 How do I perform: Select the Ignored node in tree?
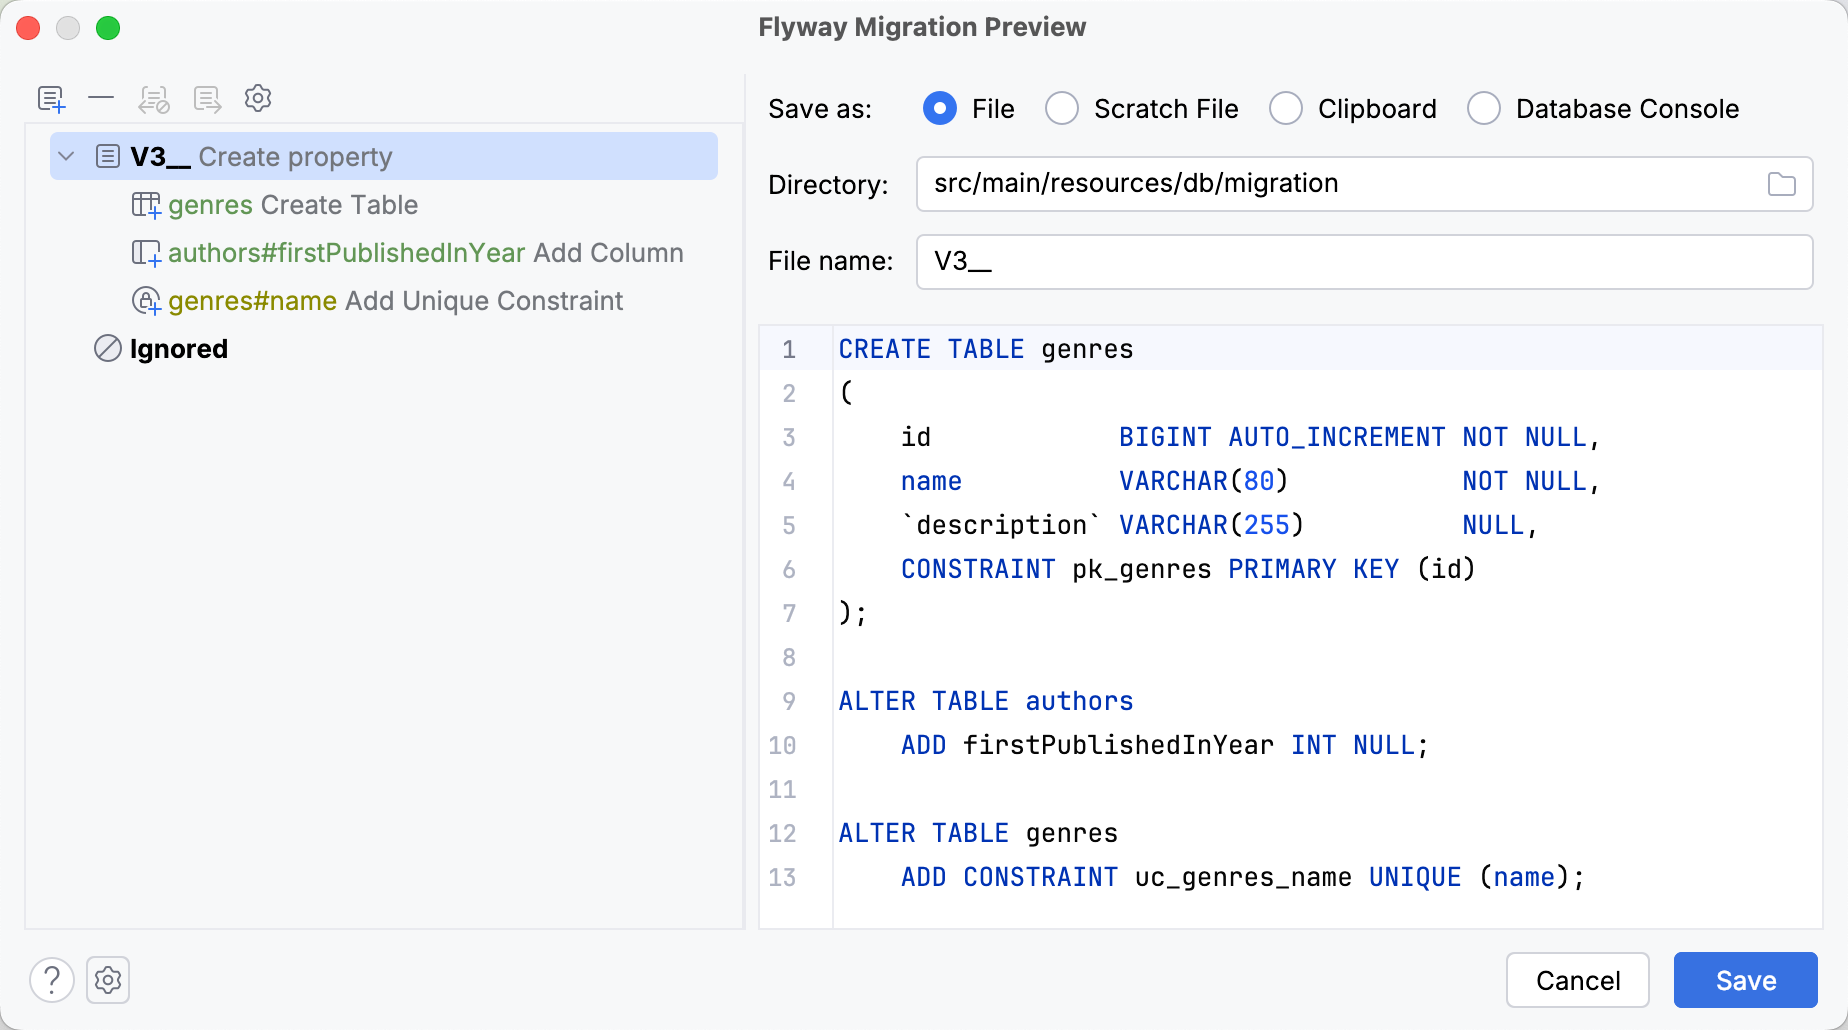click(178, 349)
